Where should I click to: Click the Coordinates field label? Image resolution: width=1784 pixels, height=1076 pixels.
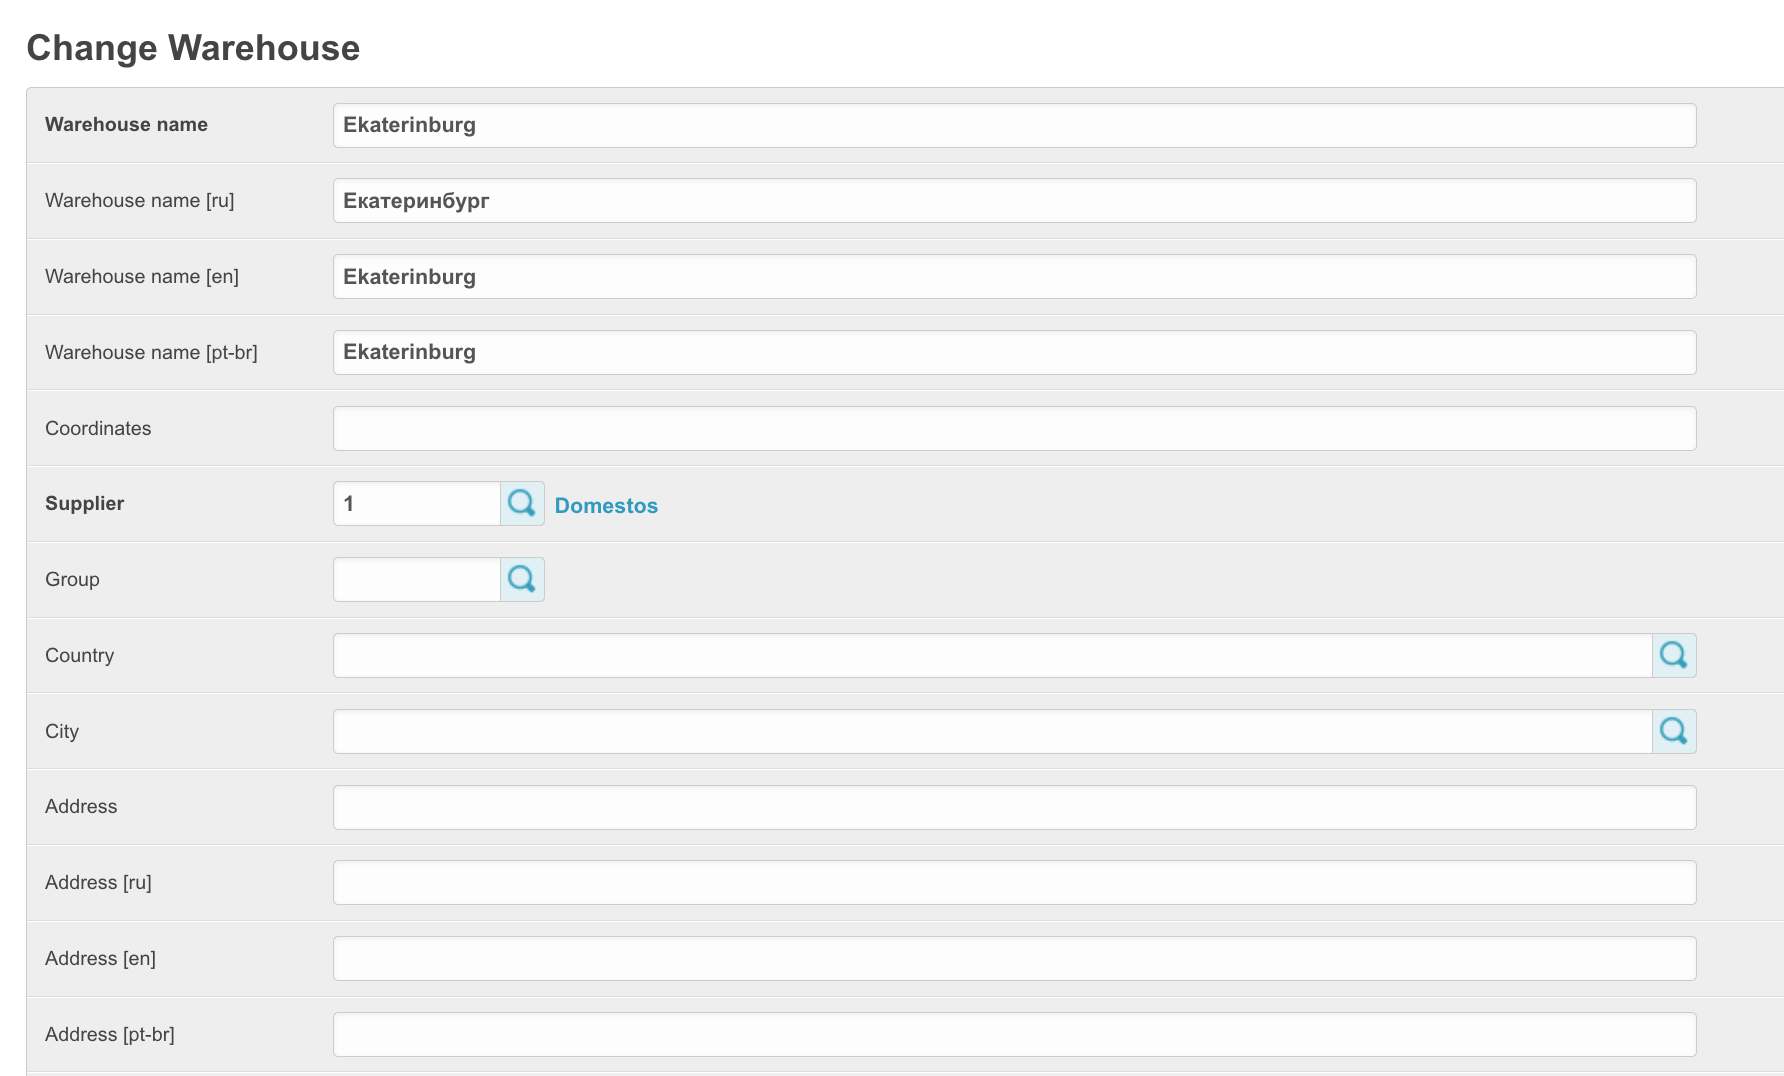98,428
